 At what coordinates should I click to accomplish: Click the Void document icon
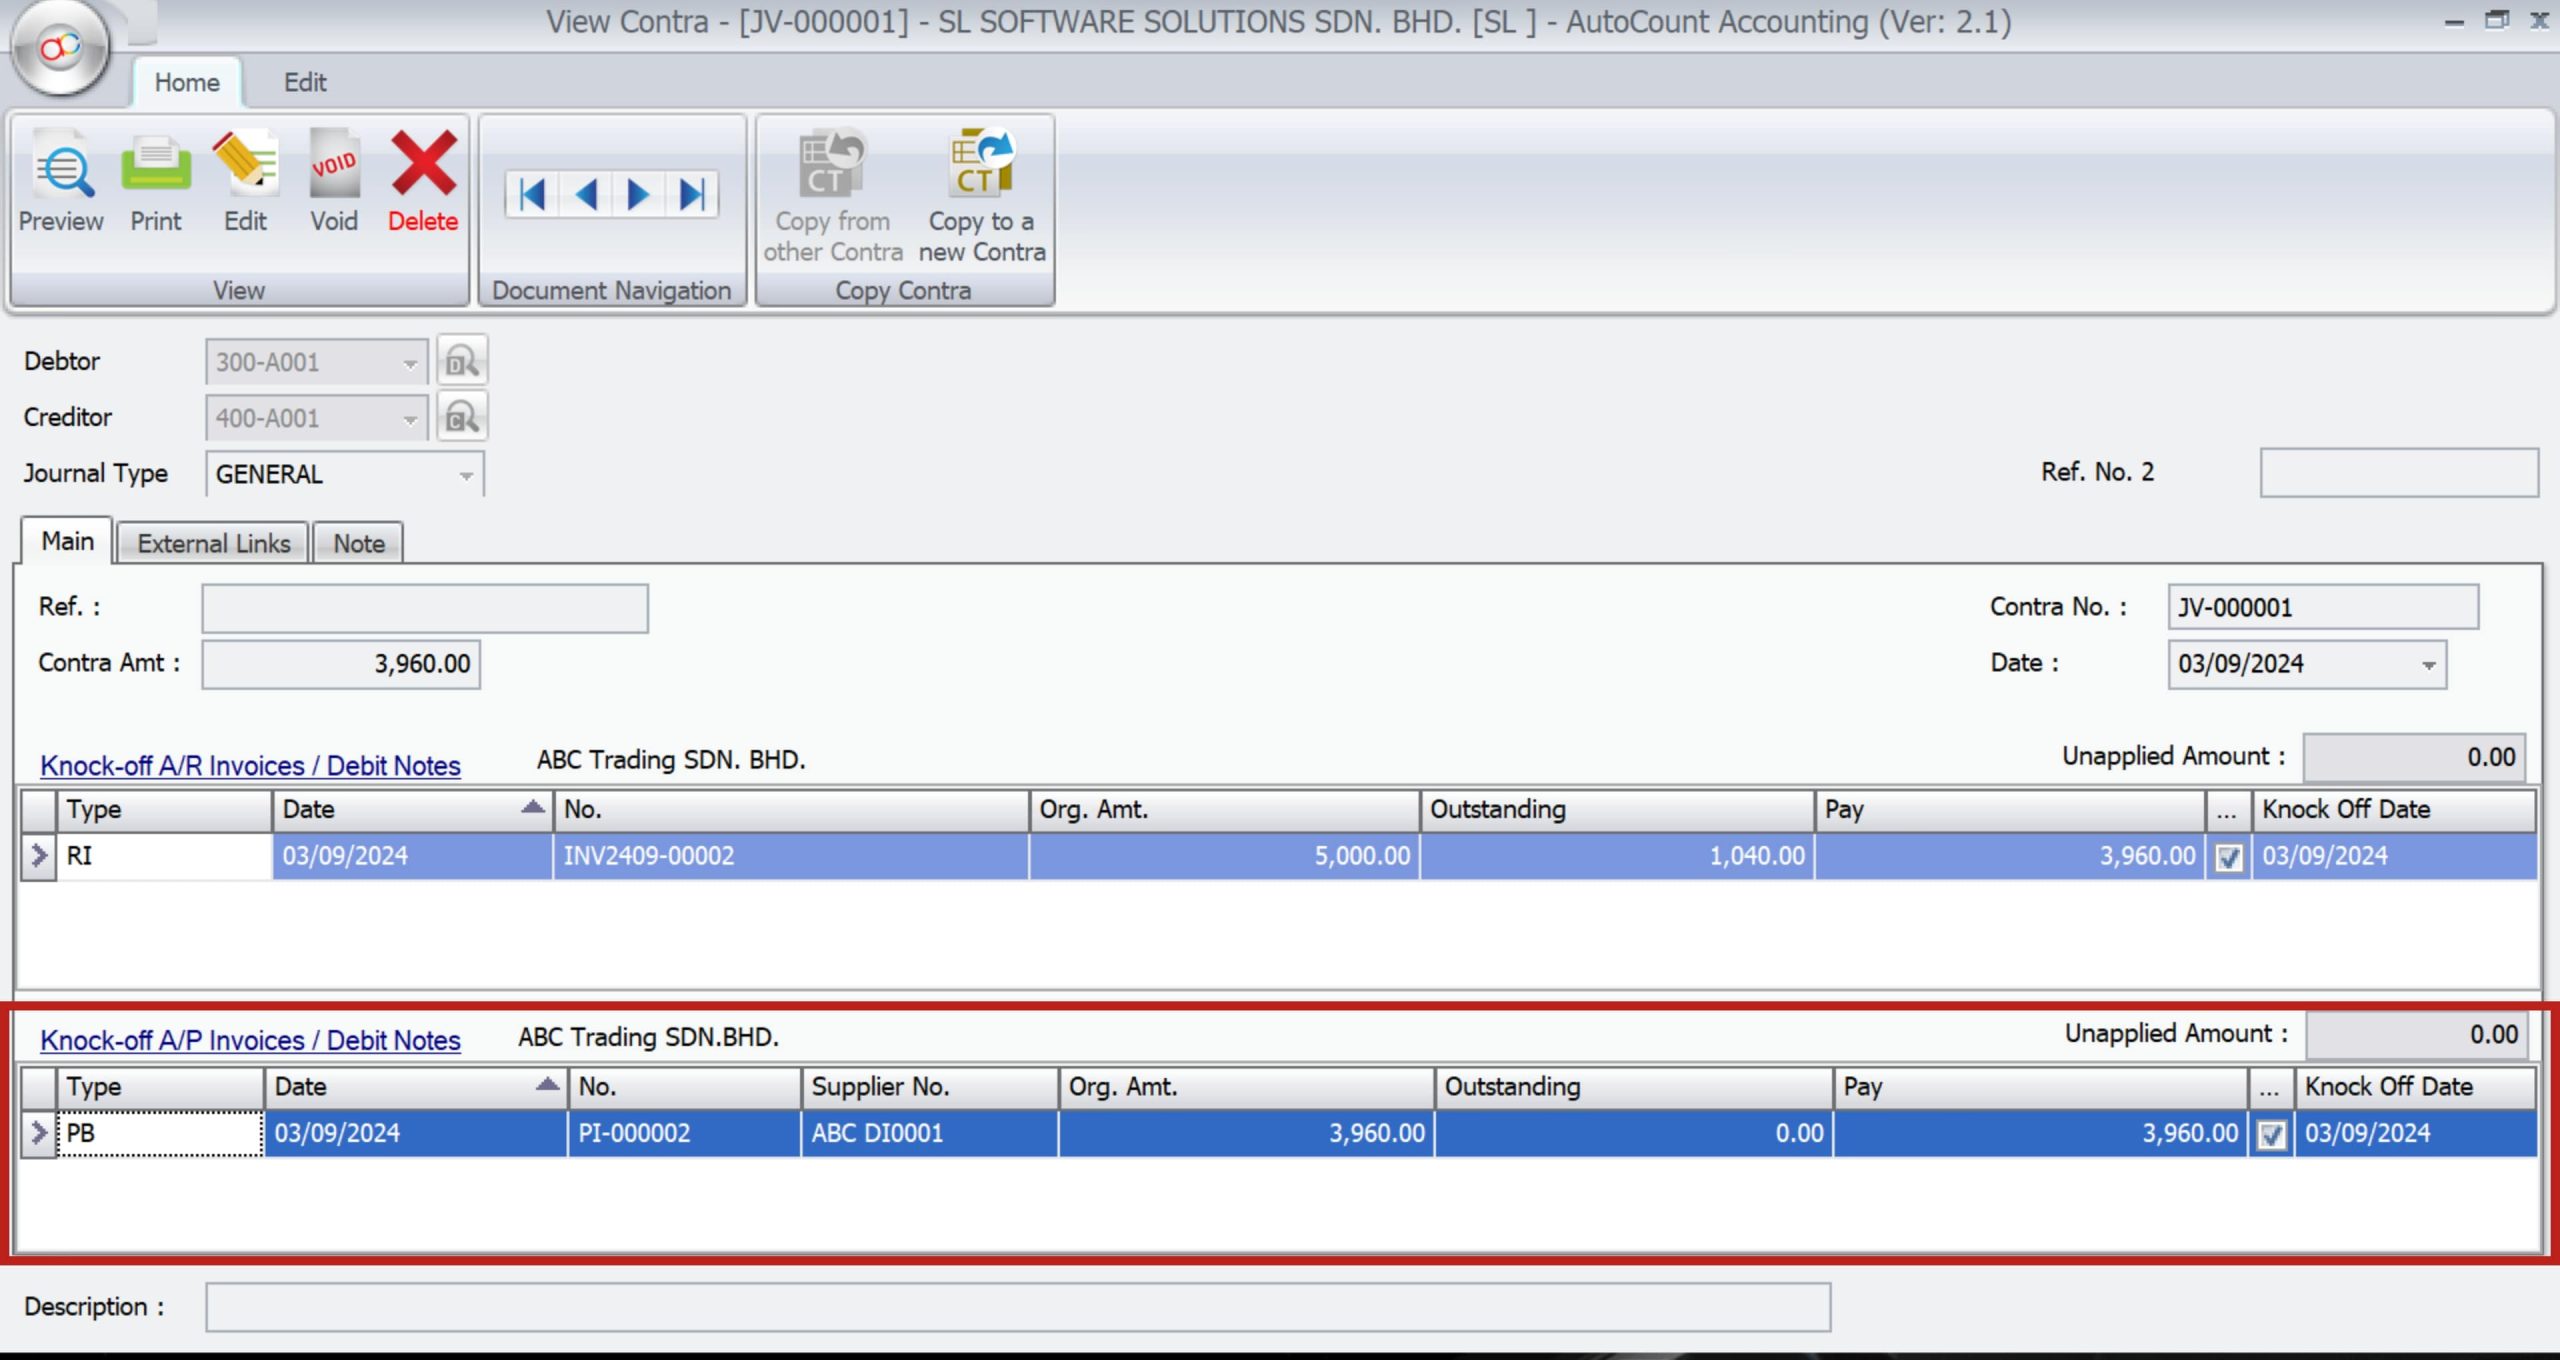click(335, 180)
